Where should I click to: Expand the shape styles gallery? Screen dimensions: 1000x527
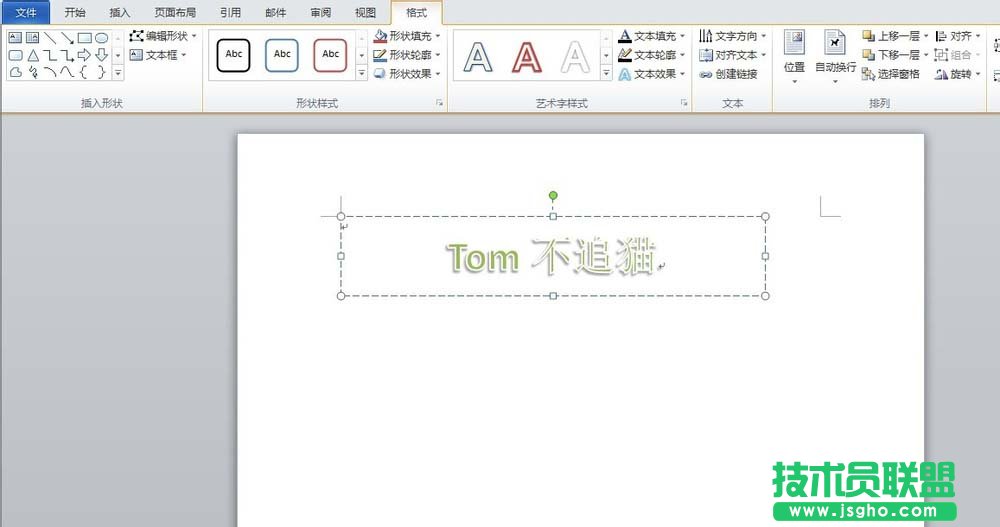point(362,73)
